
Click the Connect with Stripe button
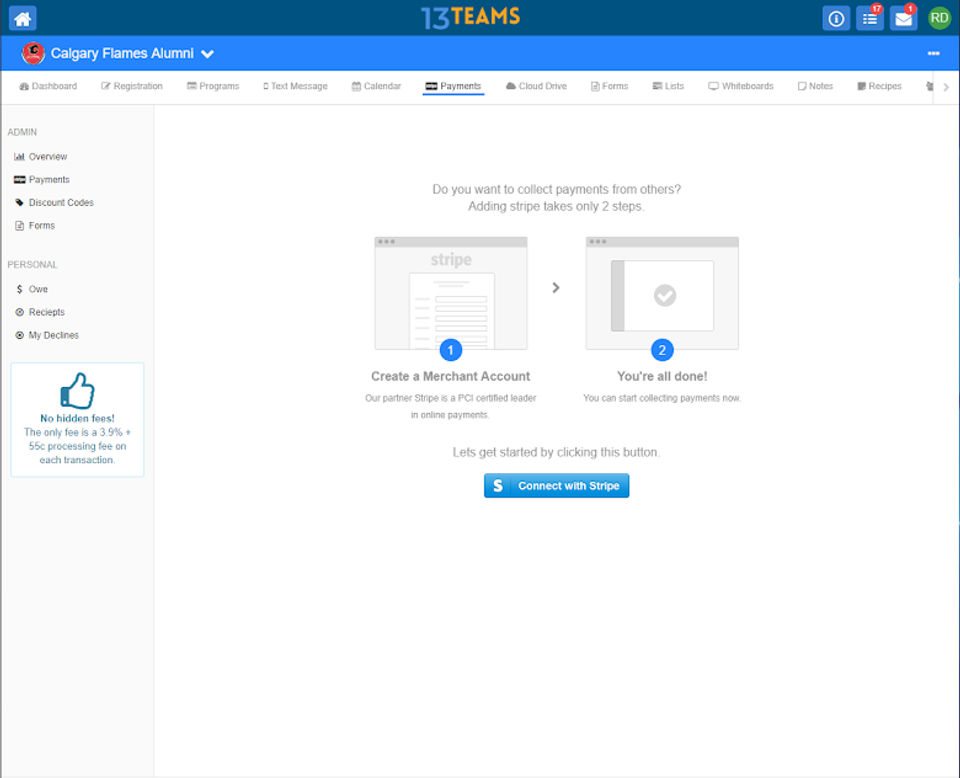point(556,485)
